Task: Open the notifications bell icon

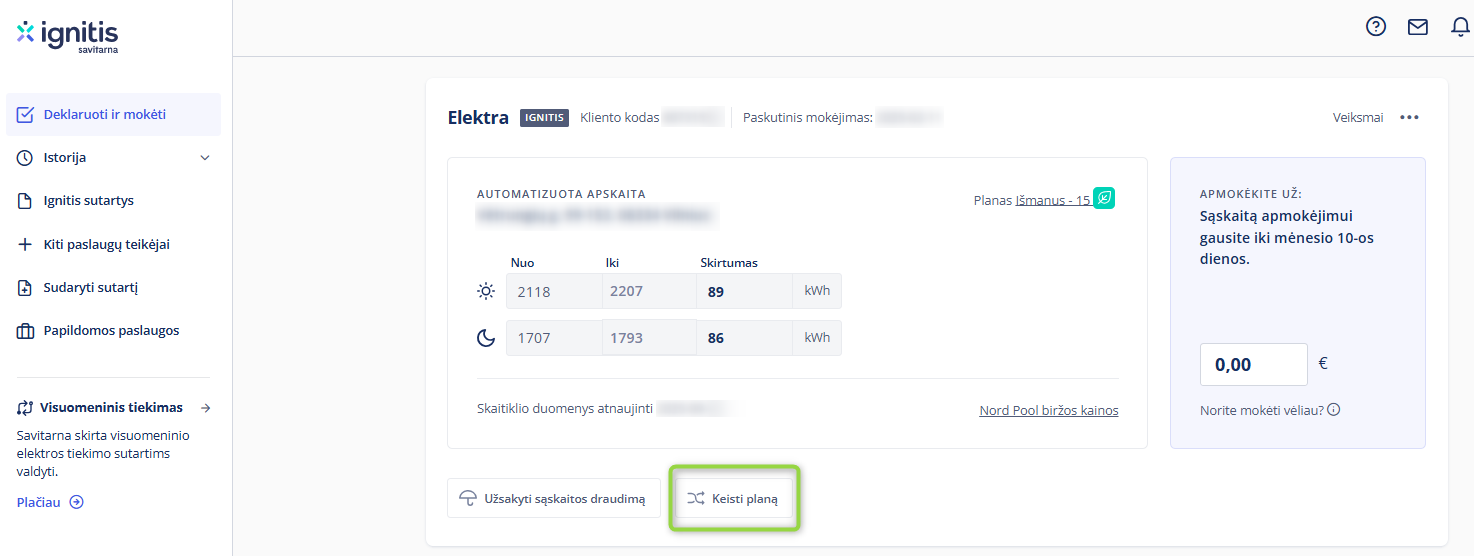Action: coord(1460,27)
